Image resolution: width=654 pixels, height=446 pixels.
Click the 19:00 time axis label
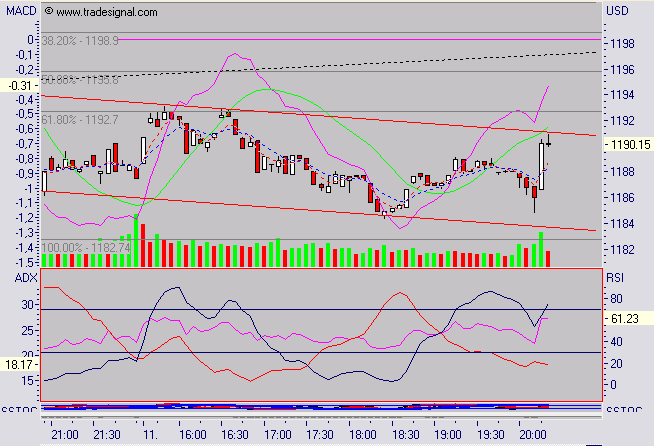click(448, 435)
